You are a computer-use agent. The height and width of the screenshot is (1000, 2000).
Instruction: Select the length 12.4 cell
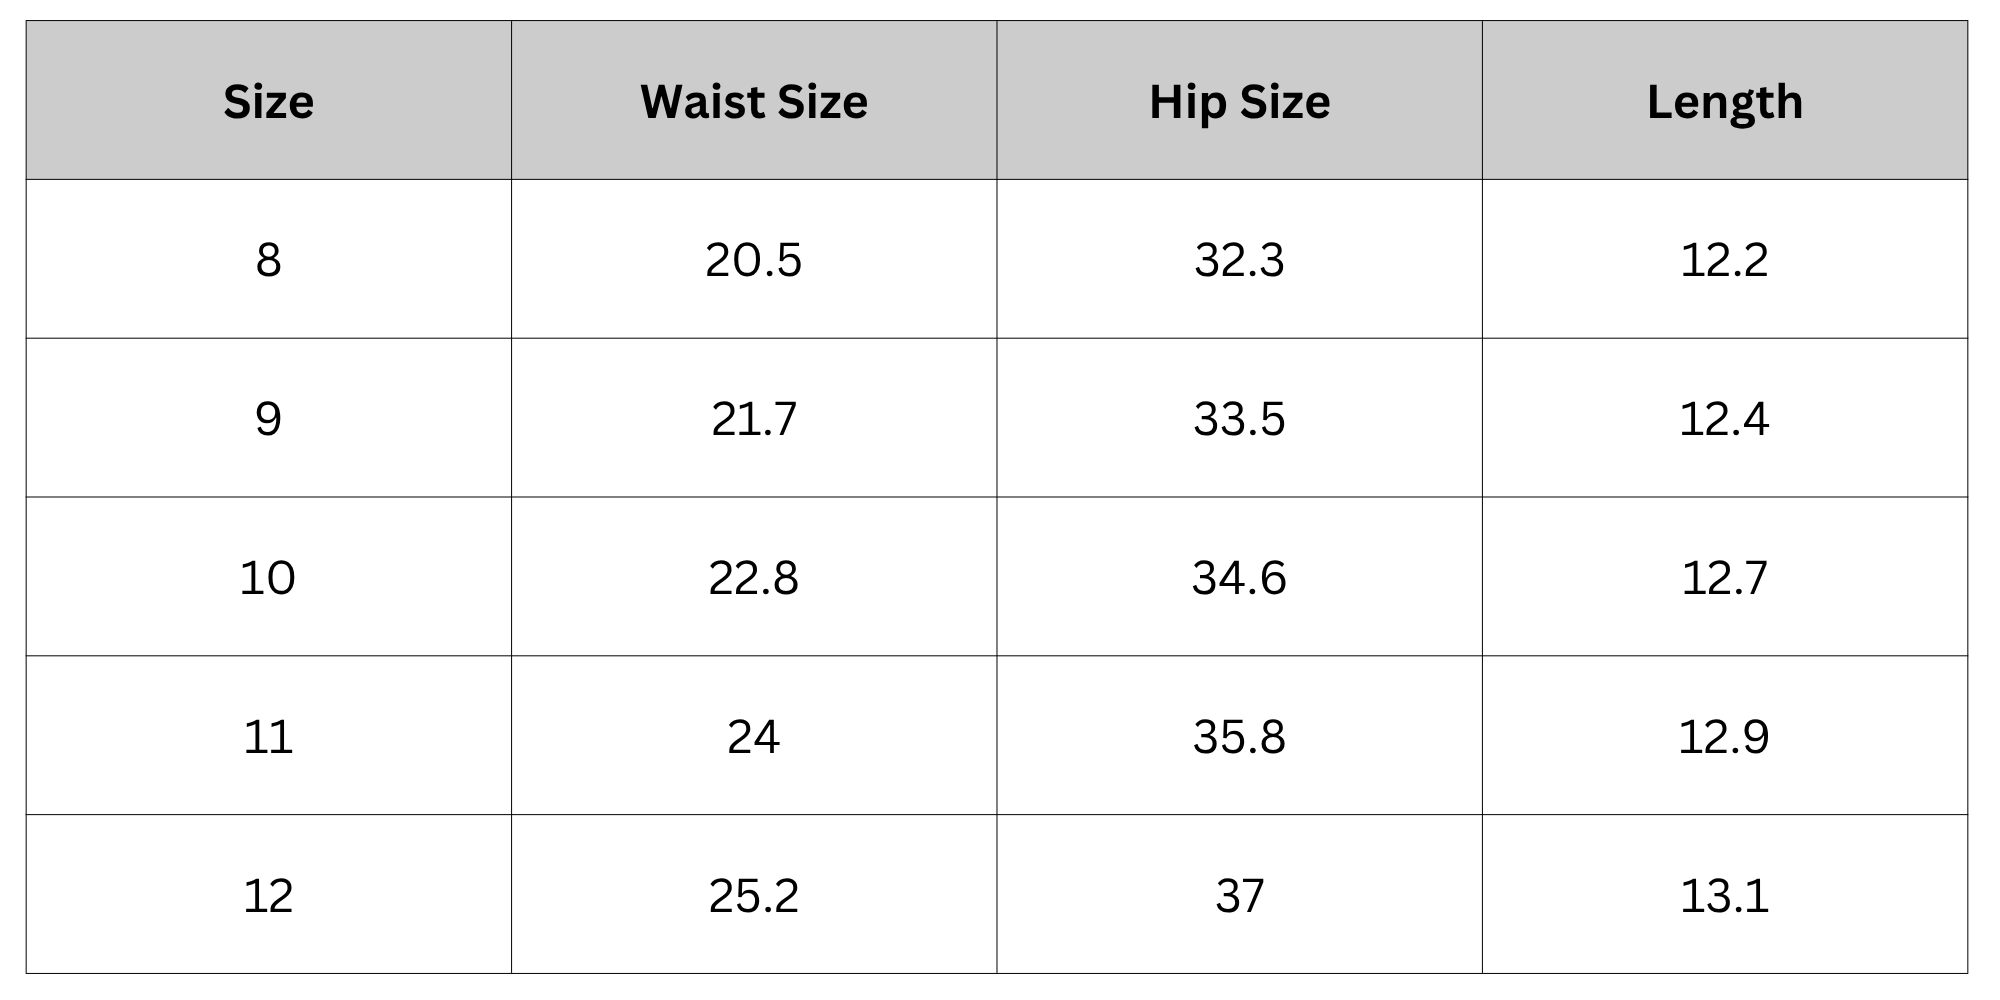(1724, 418)
